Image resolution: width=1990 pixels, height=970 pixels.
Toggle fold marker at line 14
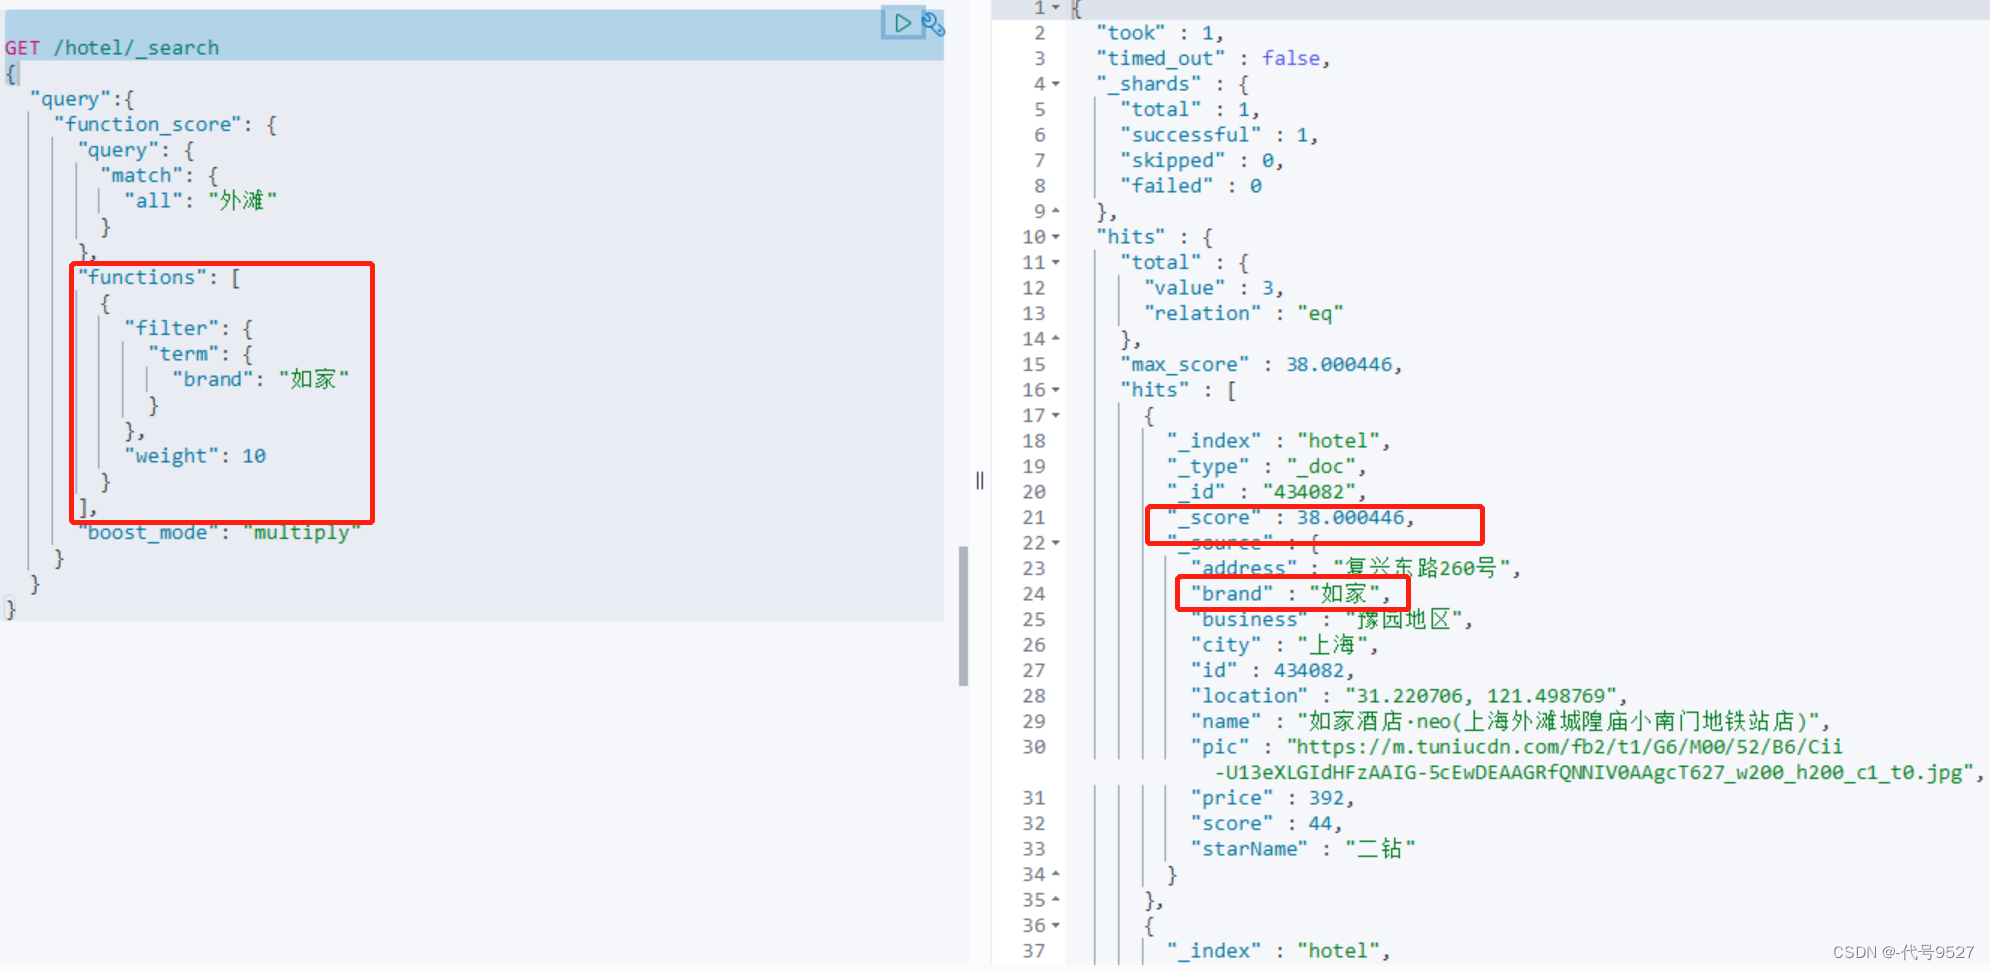pos(1055,339)
